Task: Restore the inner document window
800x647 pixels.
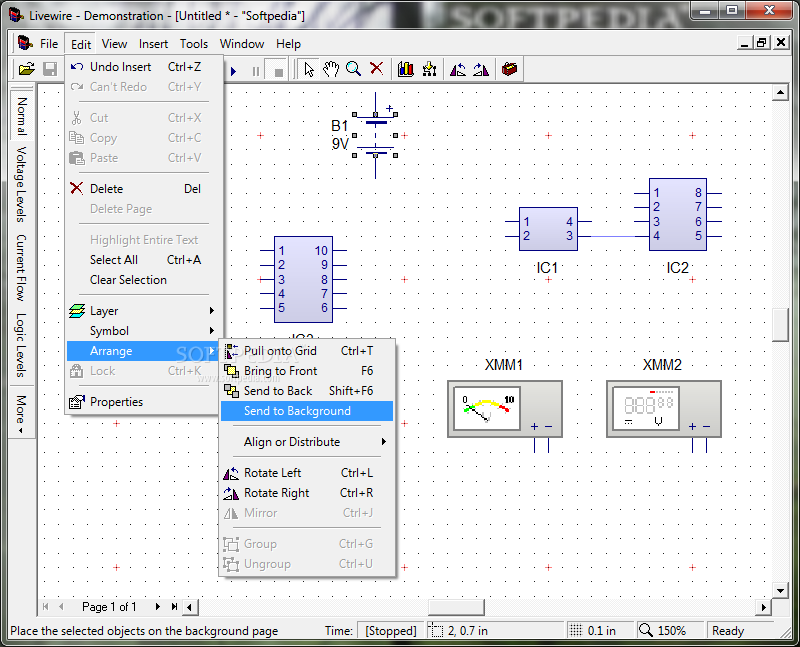Action: point(762,42)
